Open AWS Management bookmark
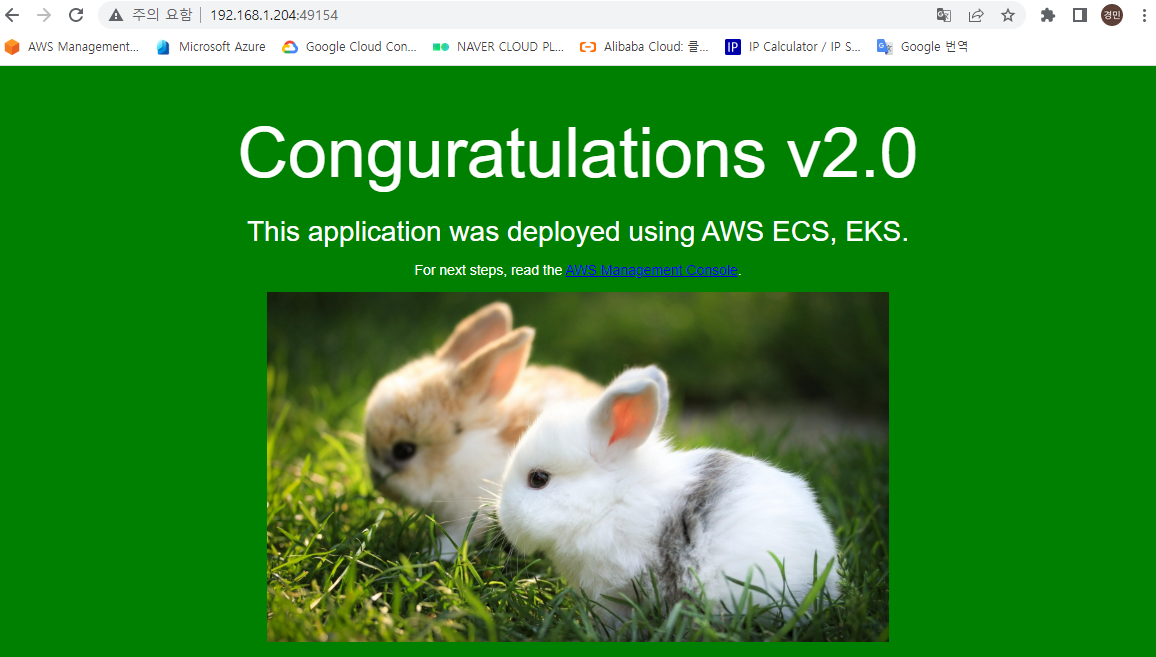 [72, 46]
